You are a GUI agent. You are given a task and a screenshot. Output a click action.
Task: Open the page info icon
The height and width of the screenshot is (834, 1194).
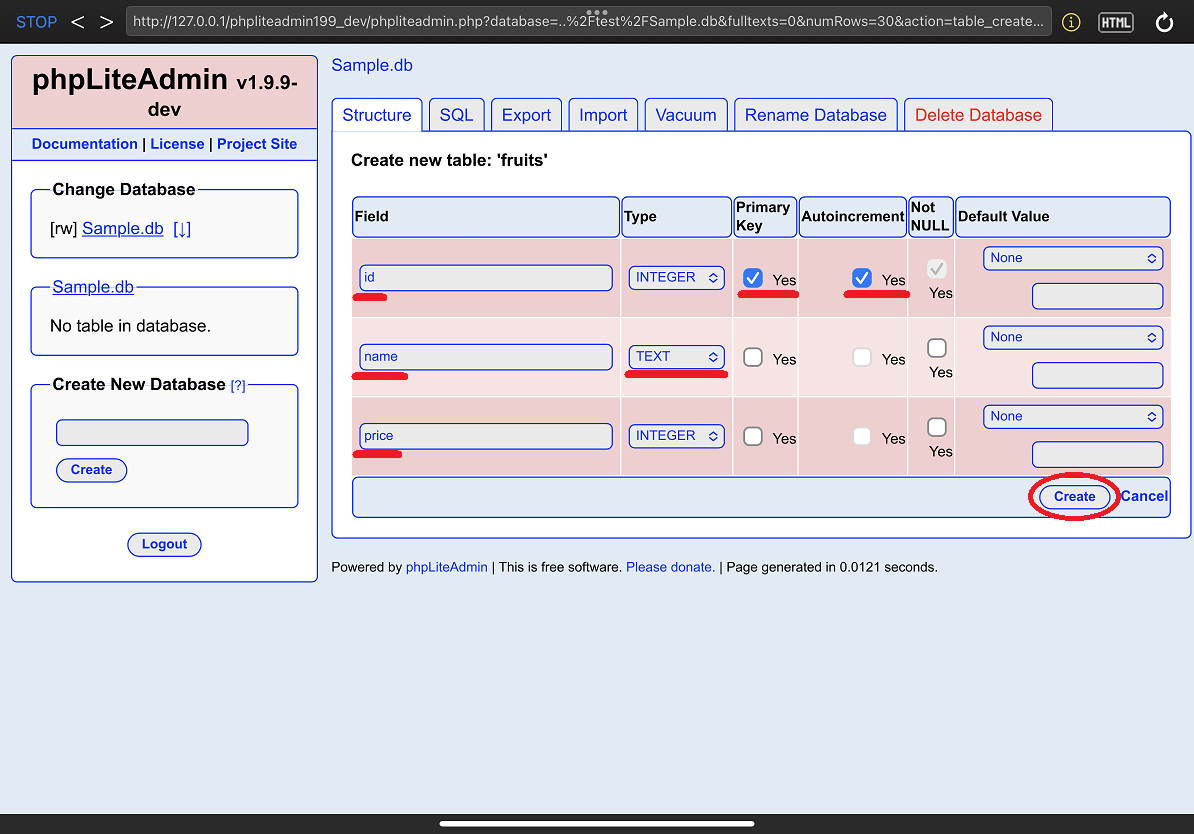(x=1071, y=22)
